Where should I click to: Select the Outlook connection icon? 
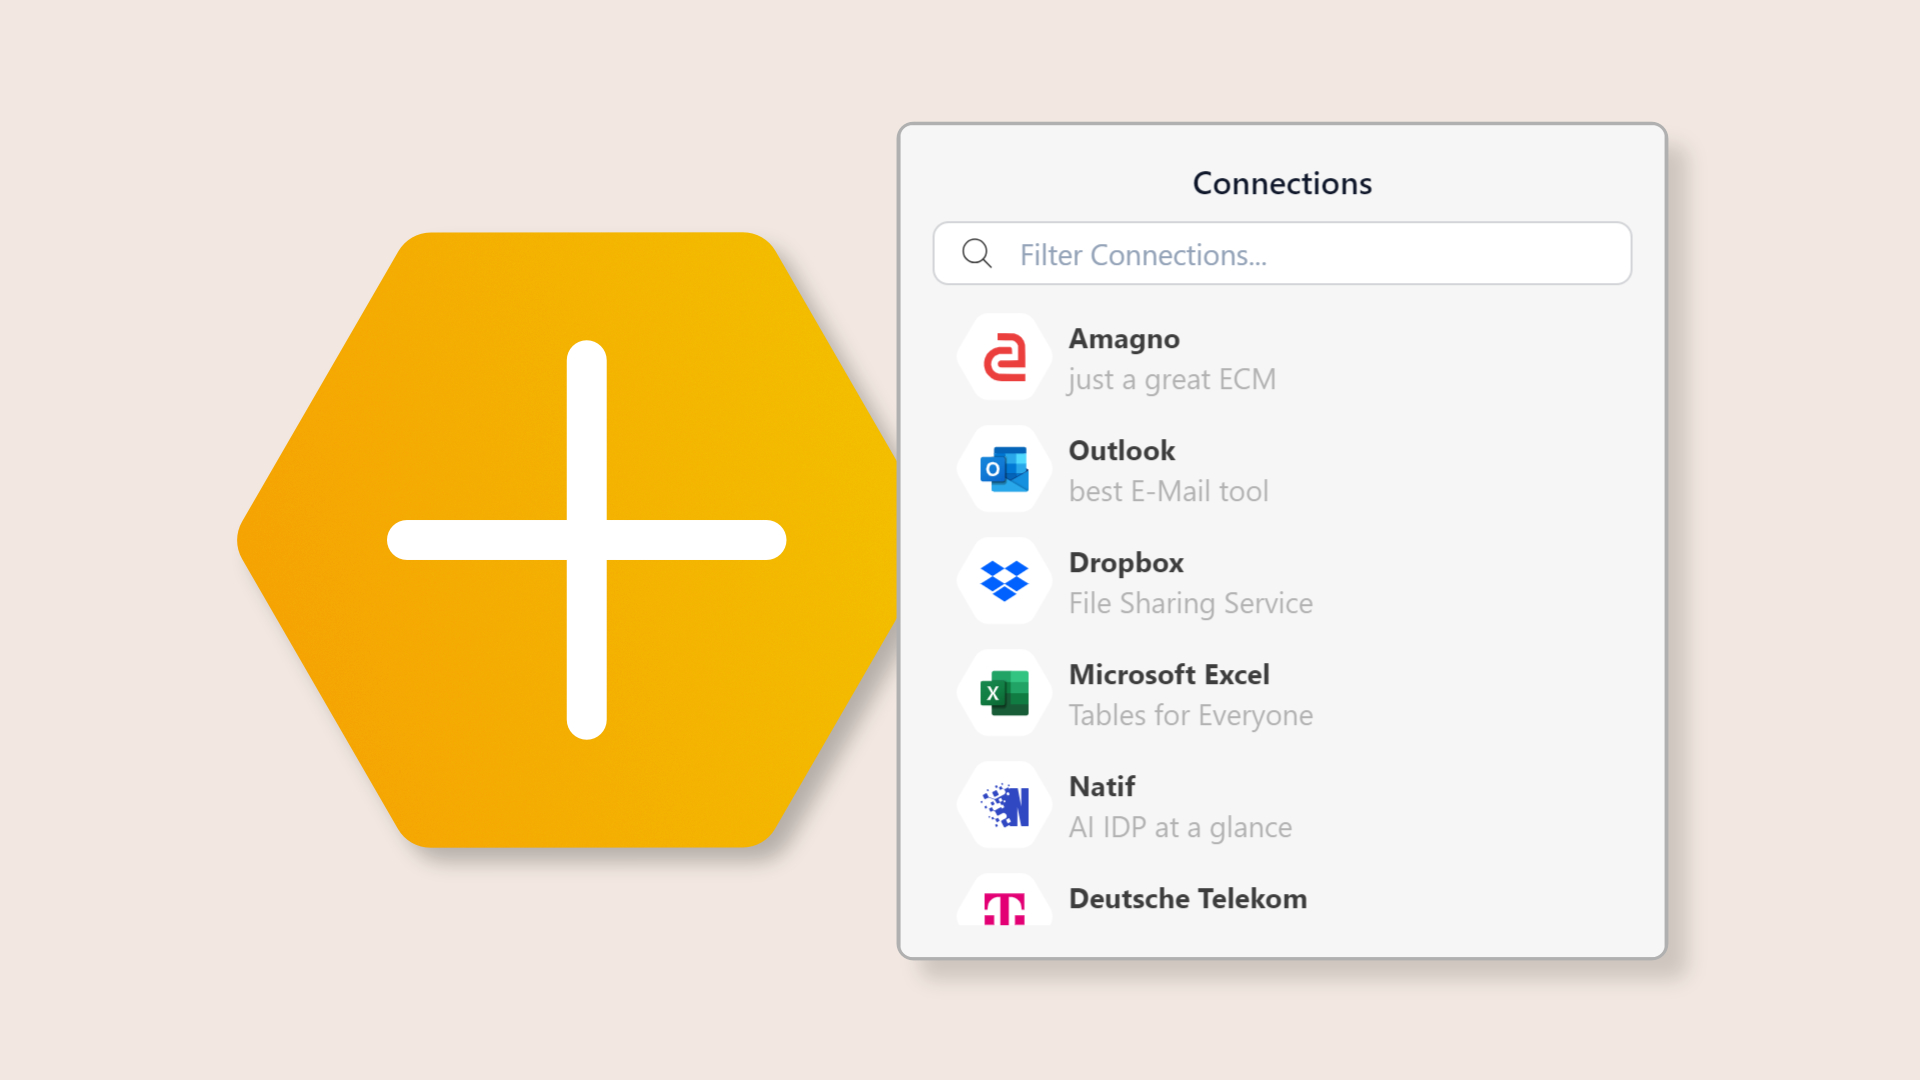[1003, 469]
